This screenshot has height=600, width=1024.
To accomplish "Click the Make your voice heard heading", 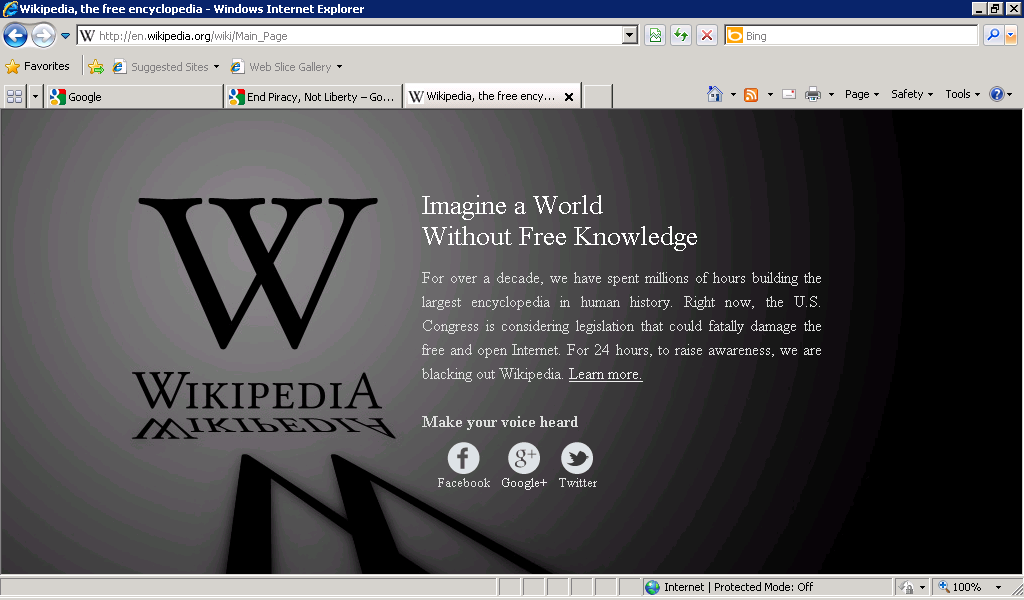I will 500,422.
